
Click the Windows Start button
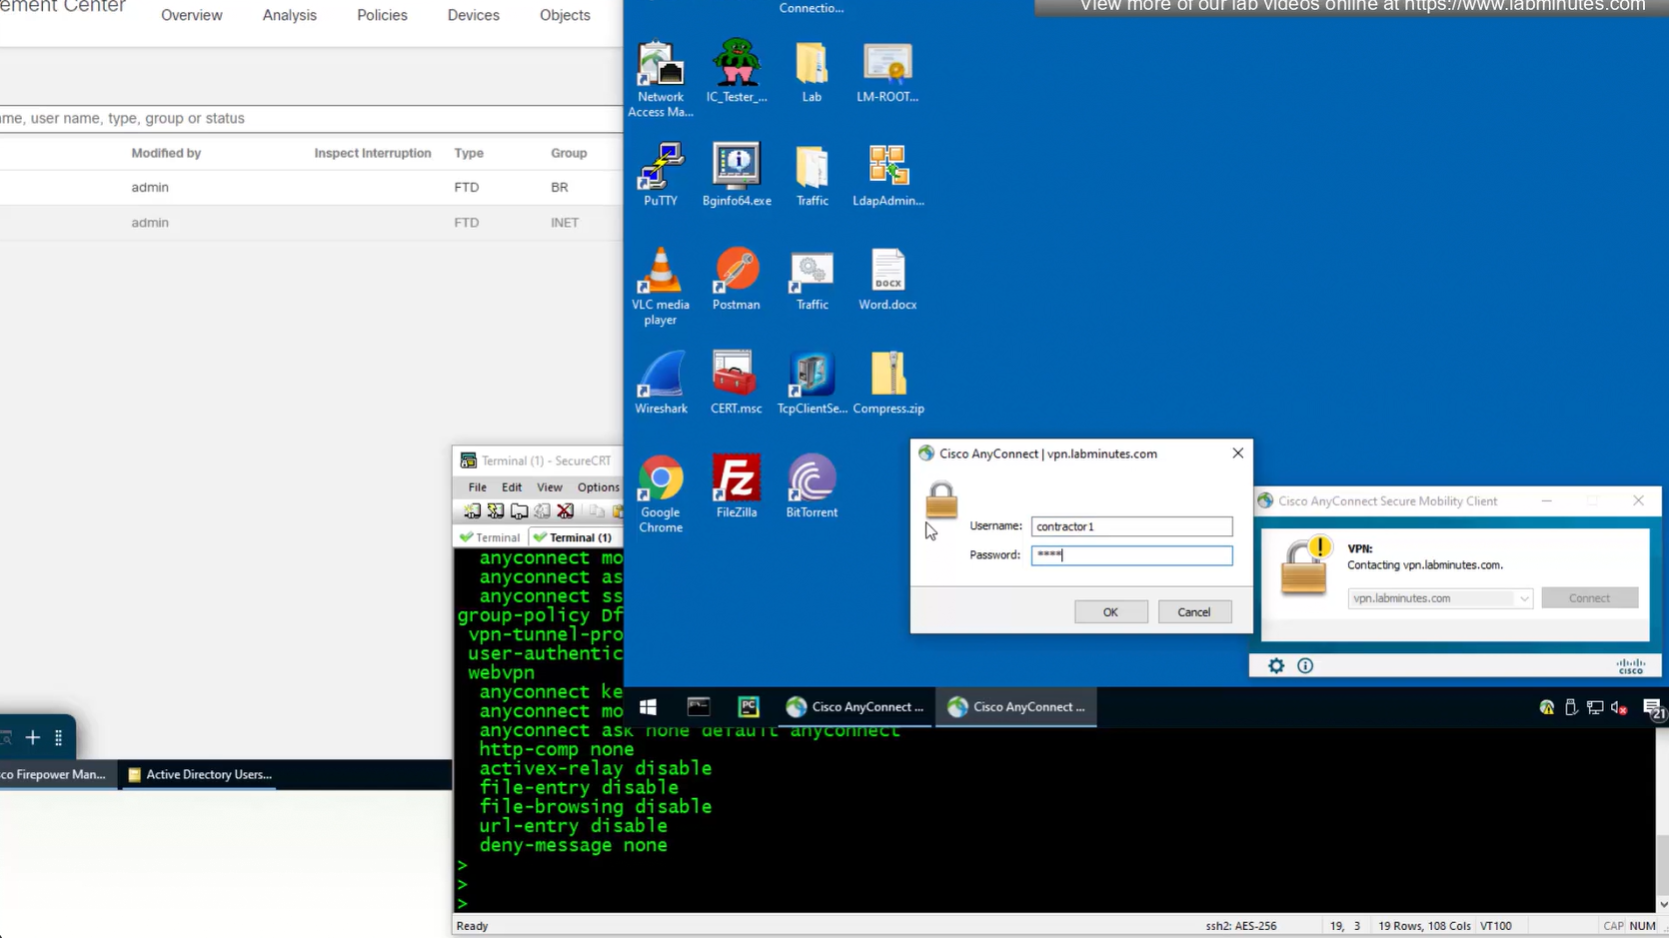(648, 707)
